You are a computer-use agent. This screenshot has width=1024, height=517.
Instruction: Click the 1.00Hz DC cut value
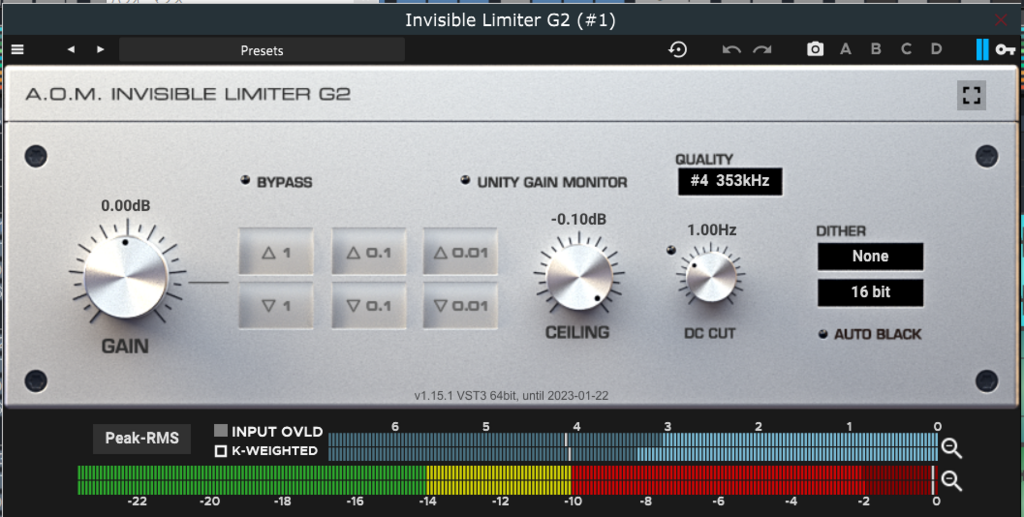[x=712, y=230]
